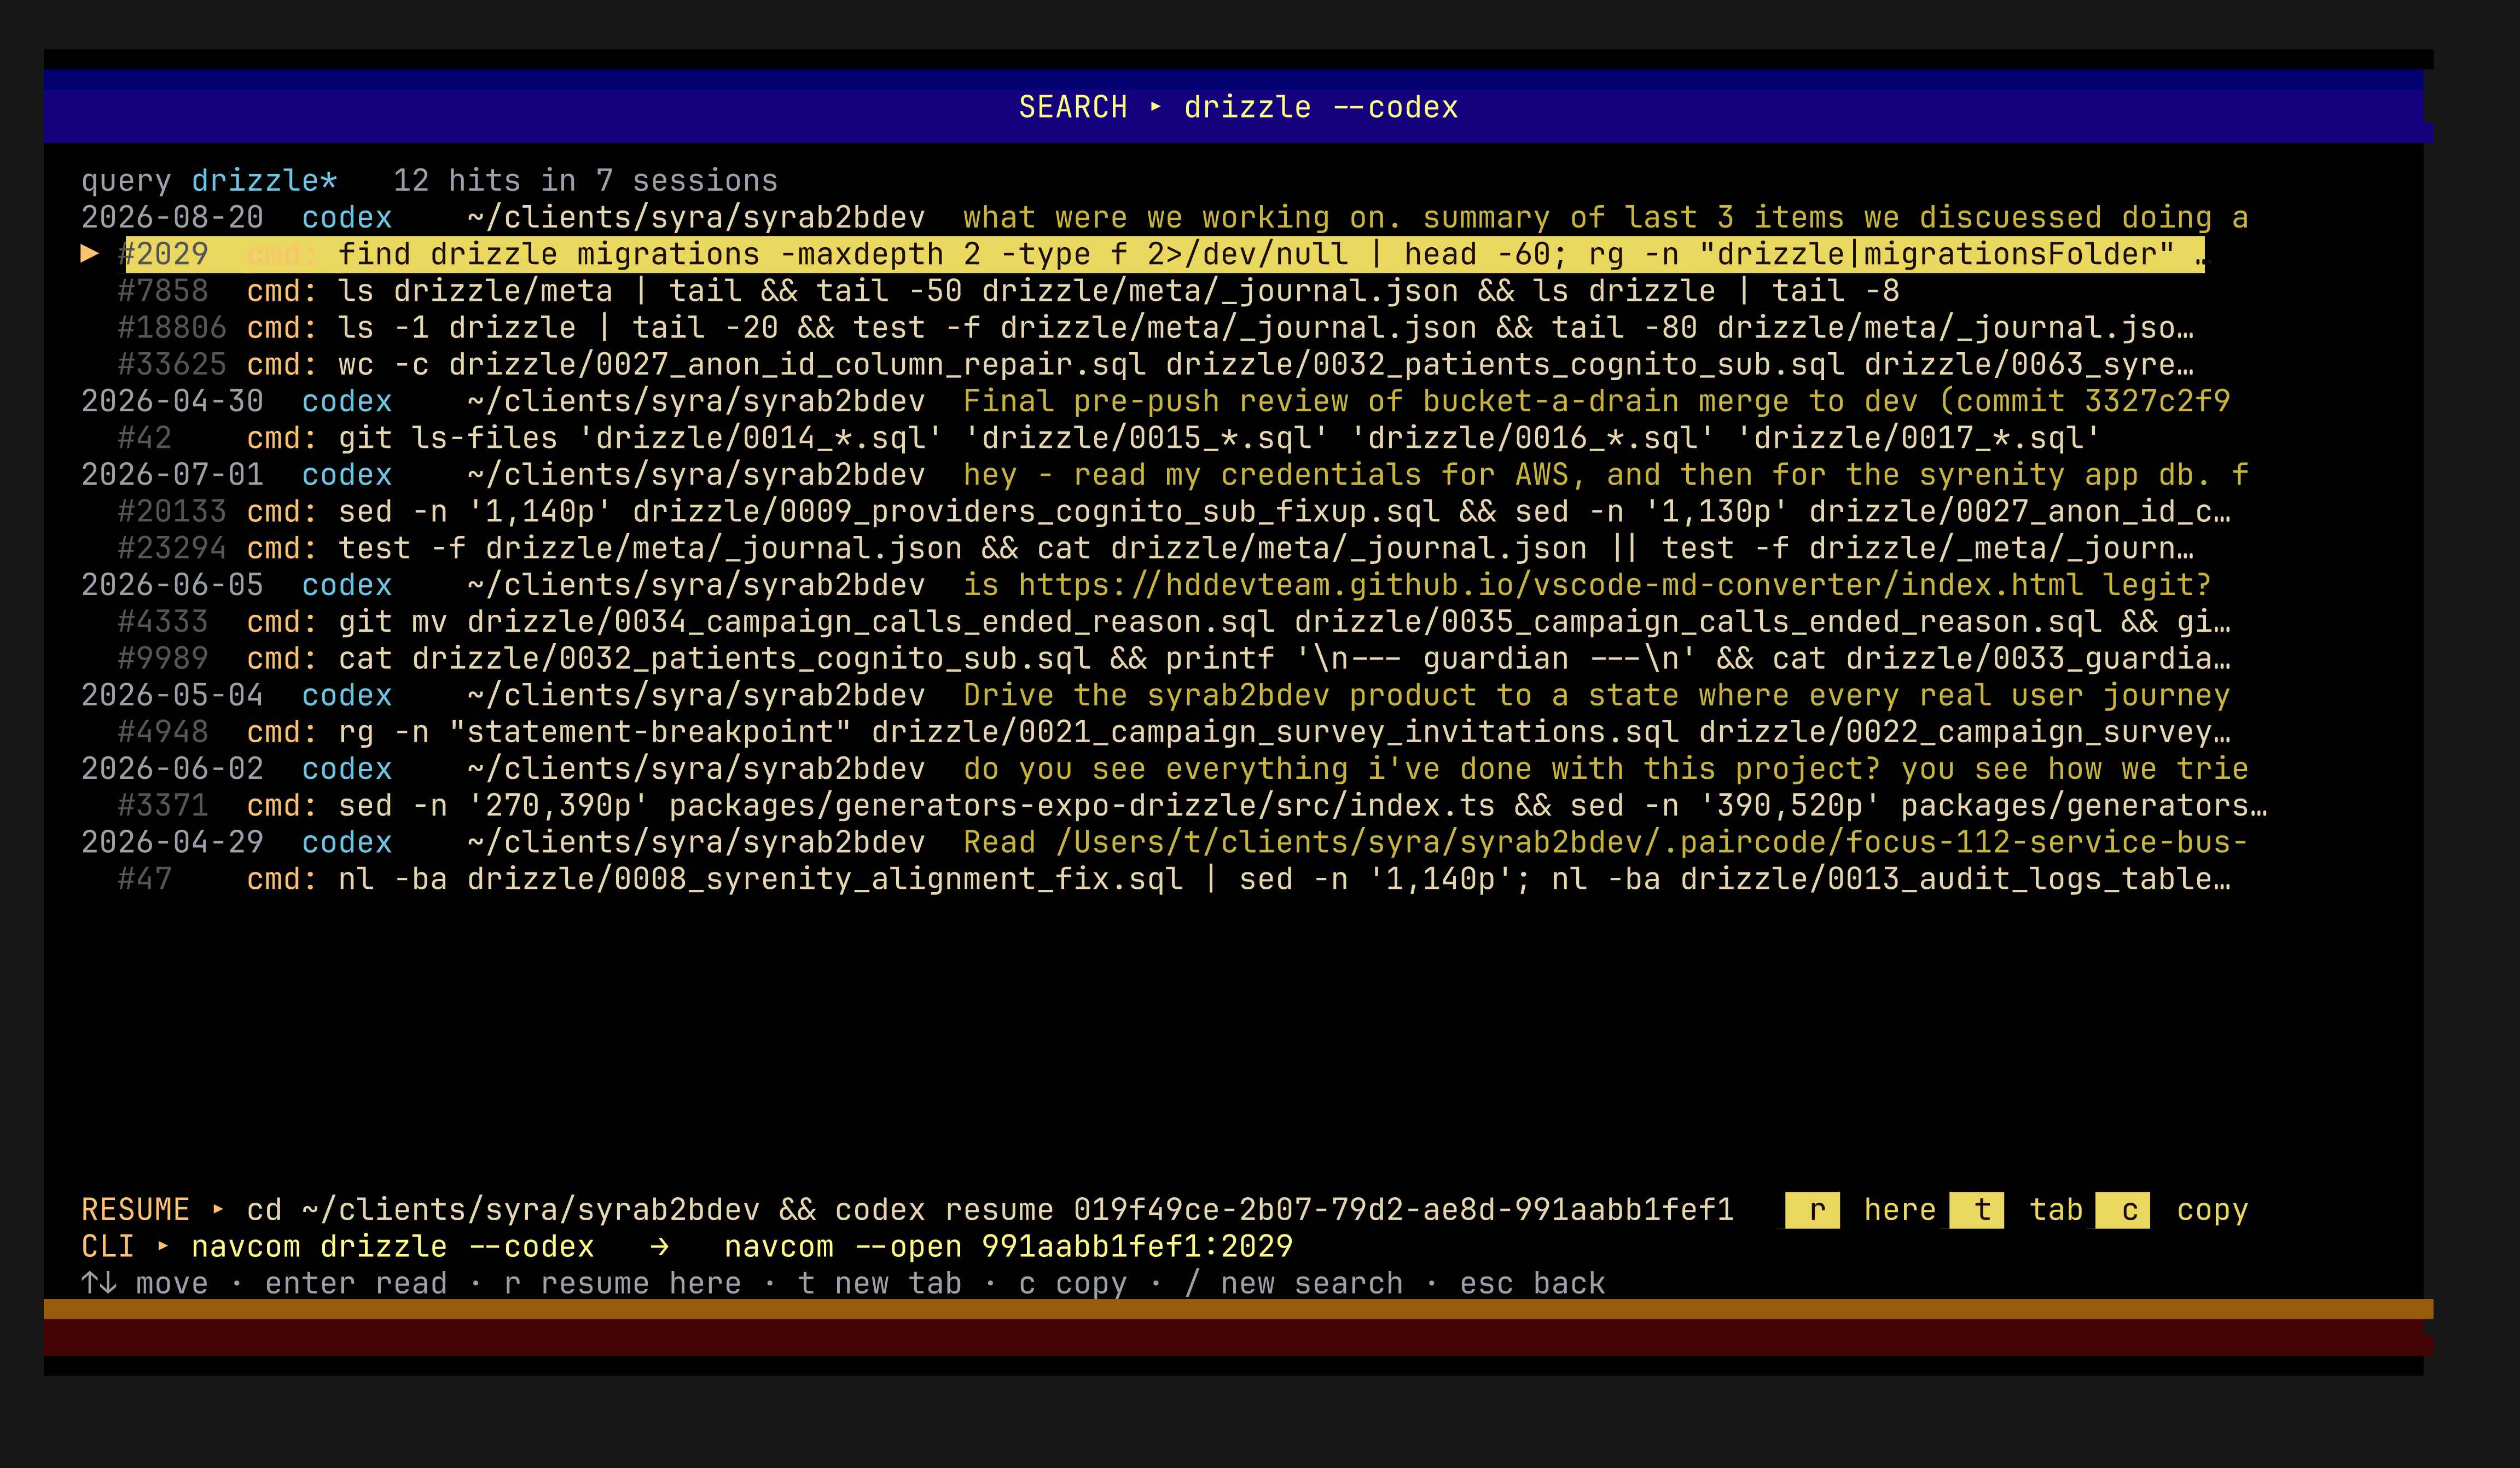Click the 'r resume here' hint
The width and height of the screenshot is (2520, 1468).
(x=622, y=1284)
